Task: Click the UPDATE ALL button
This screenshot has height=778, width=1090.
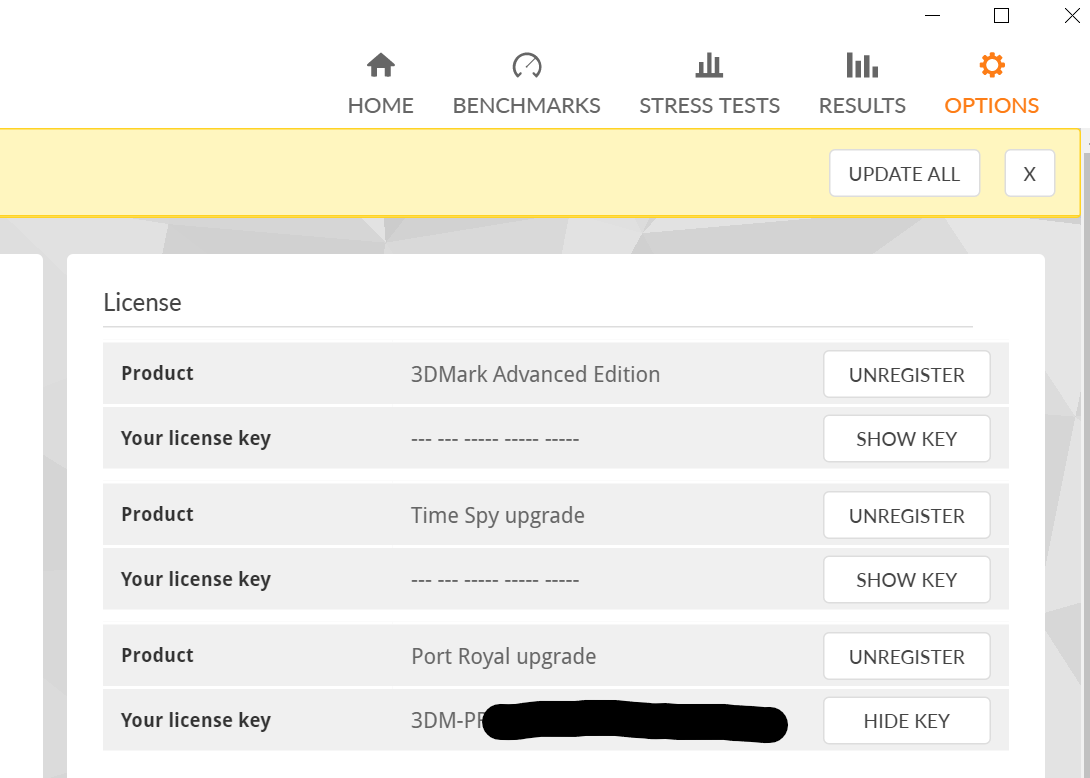Action: point(904,173)
